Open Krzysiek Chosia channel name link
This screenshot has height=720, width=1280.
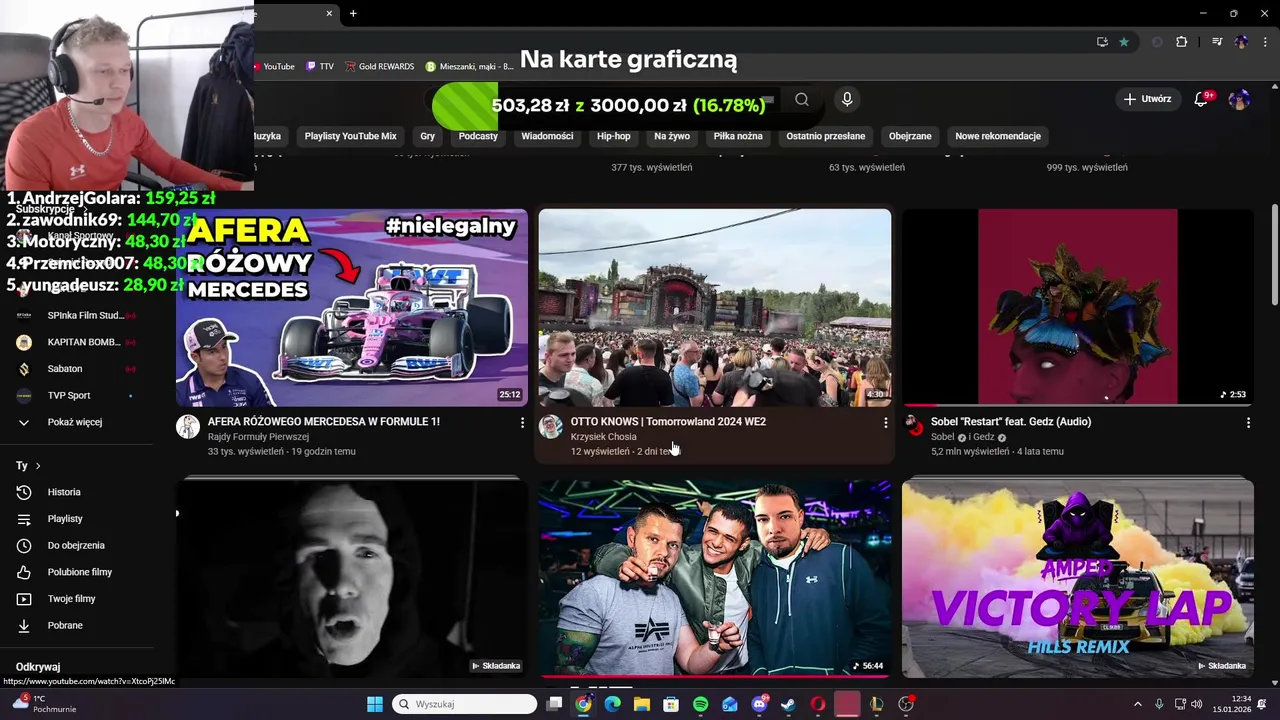click(603, 437)
